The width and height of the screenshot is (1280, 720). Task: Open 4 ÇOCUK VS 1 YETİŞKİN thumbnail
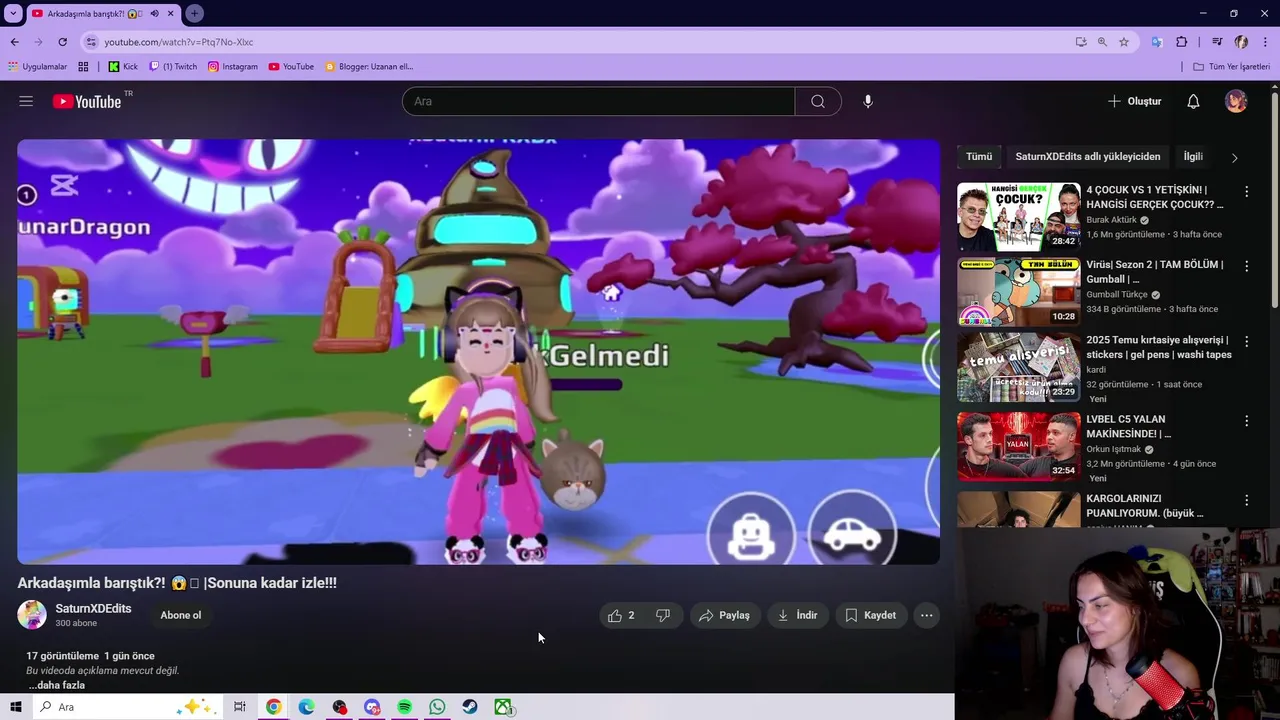(1019, 217)
